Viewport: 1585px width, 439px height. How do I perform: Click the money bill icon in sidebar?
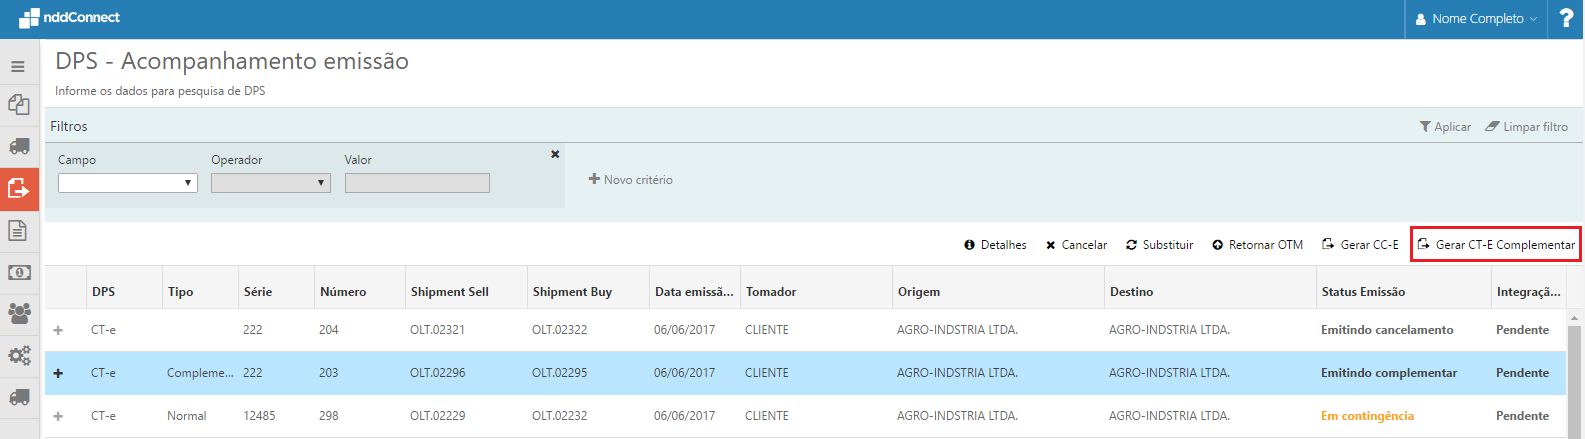tap(19, 272)
